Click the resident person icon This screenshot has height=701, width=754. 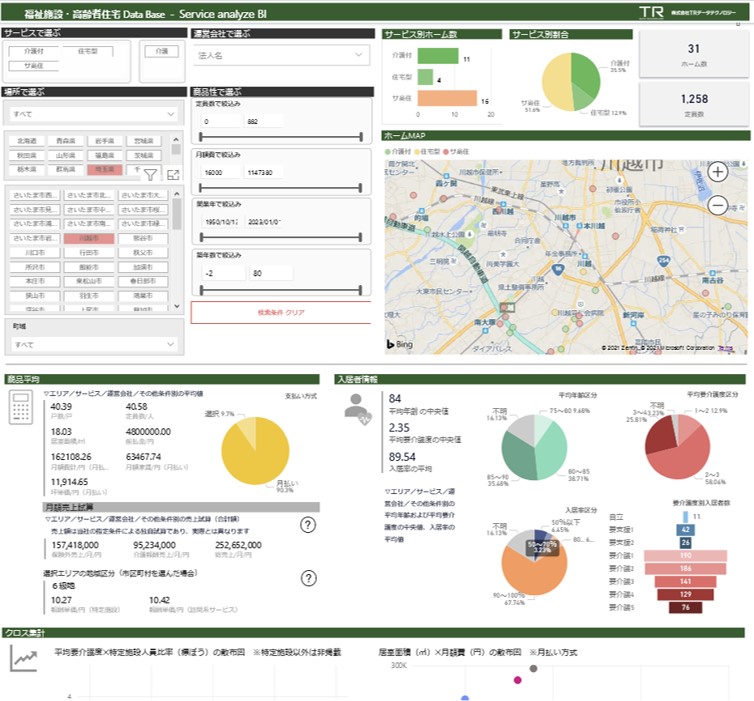(358, 409)
